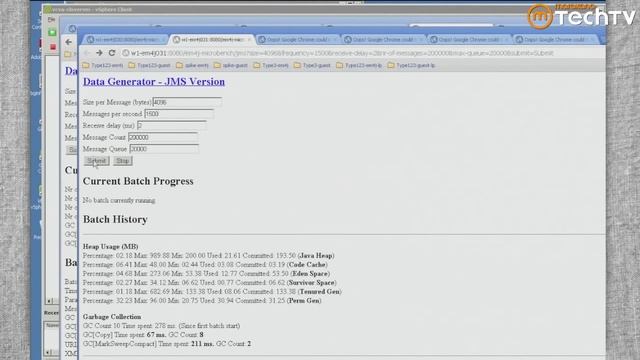Click the greyed-out back arrow in Chrome
640x360 pixels.
pos(87,53)
